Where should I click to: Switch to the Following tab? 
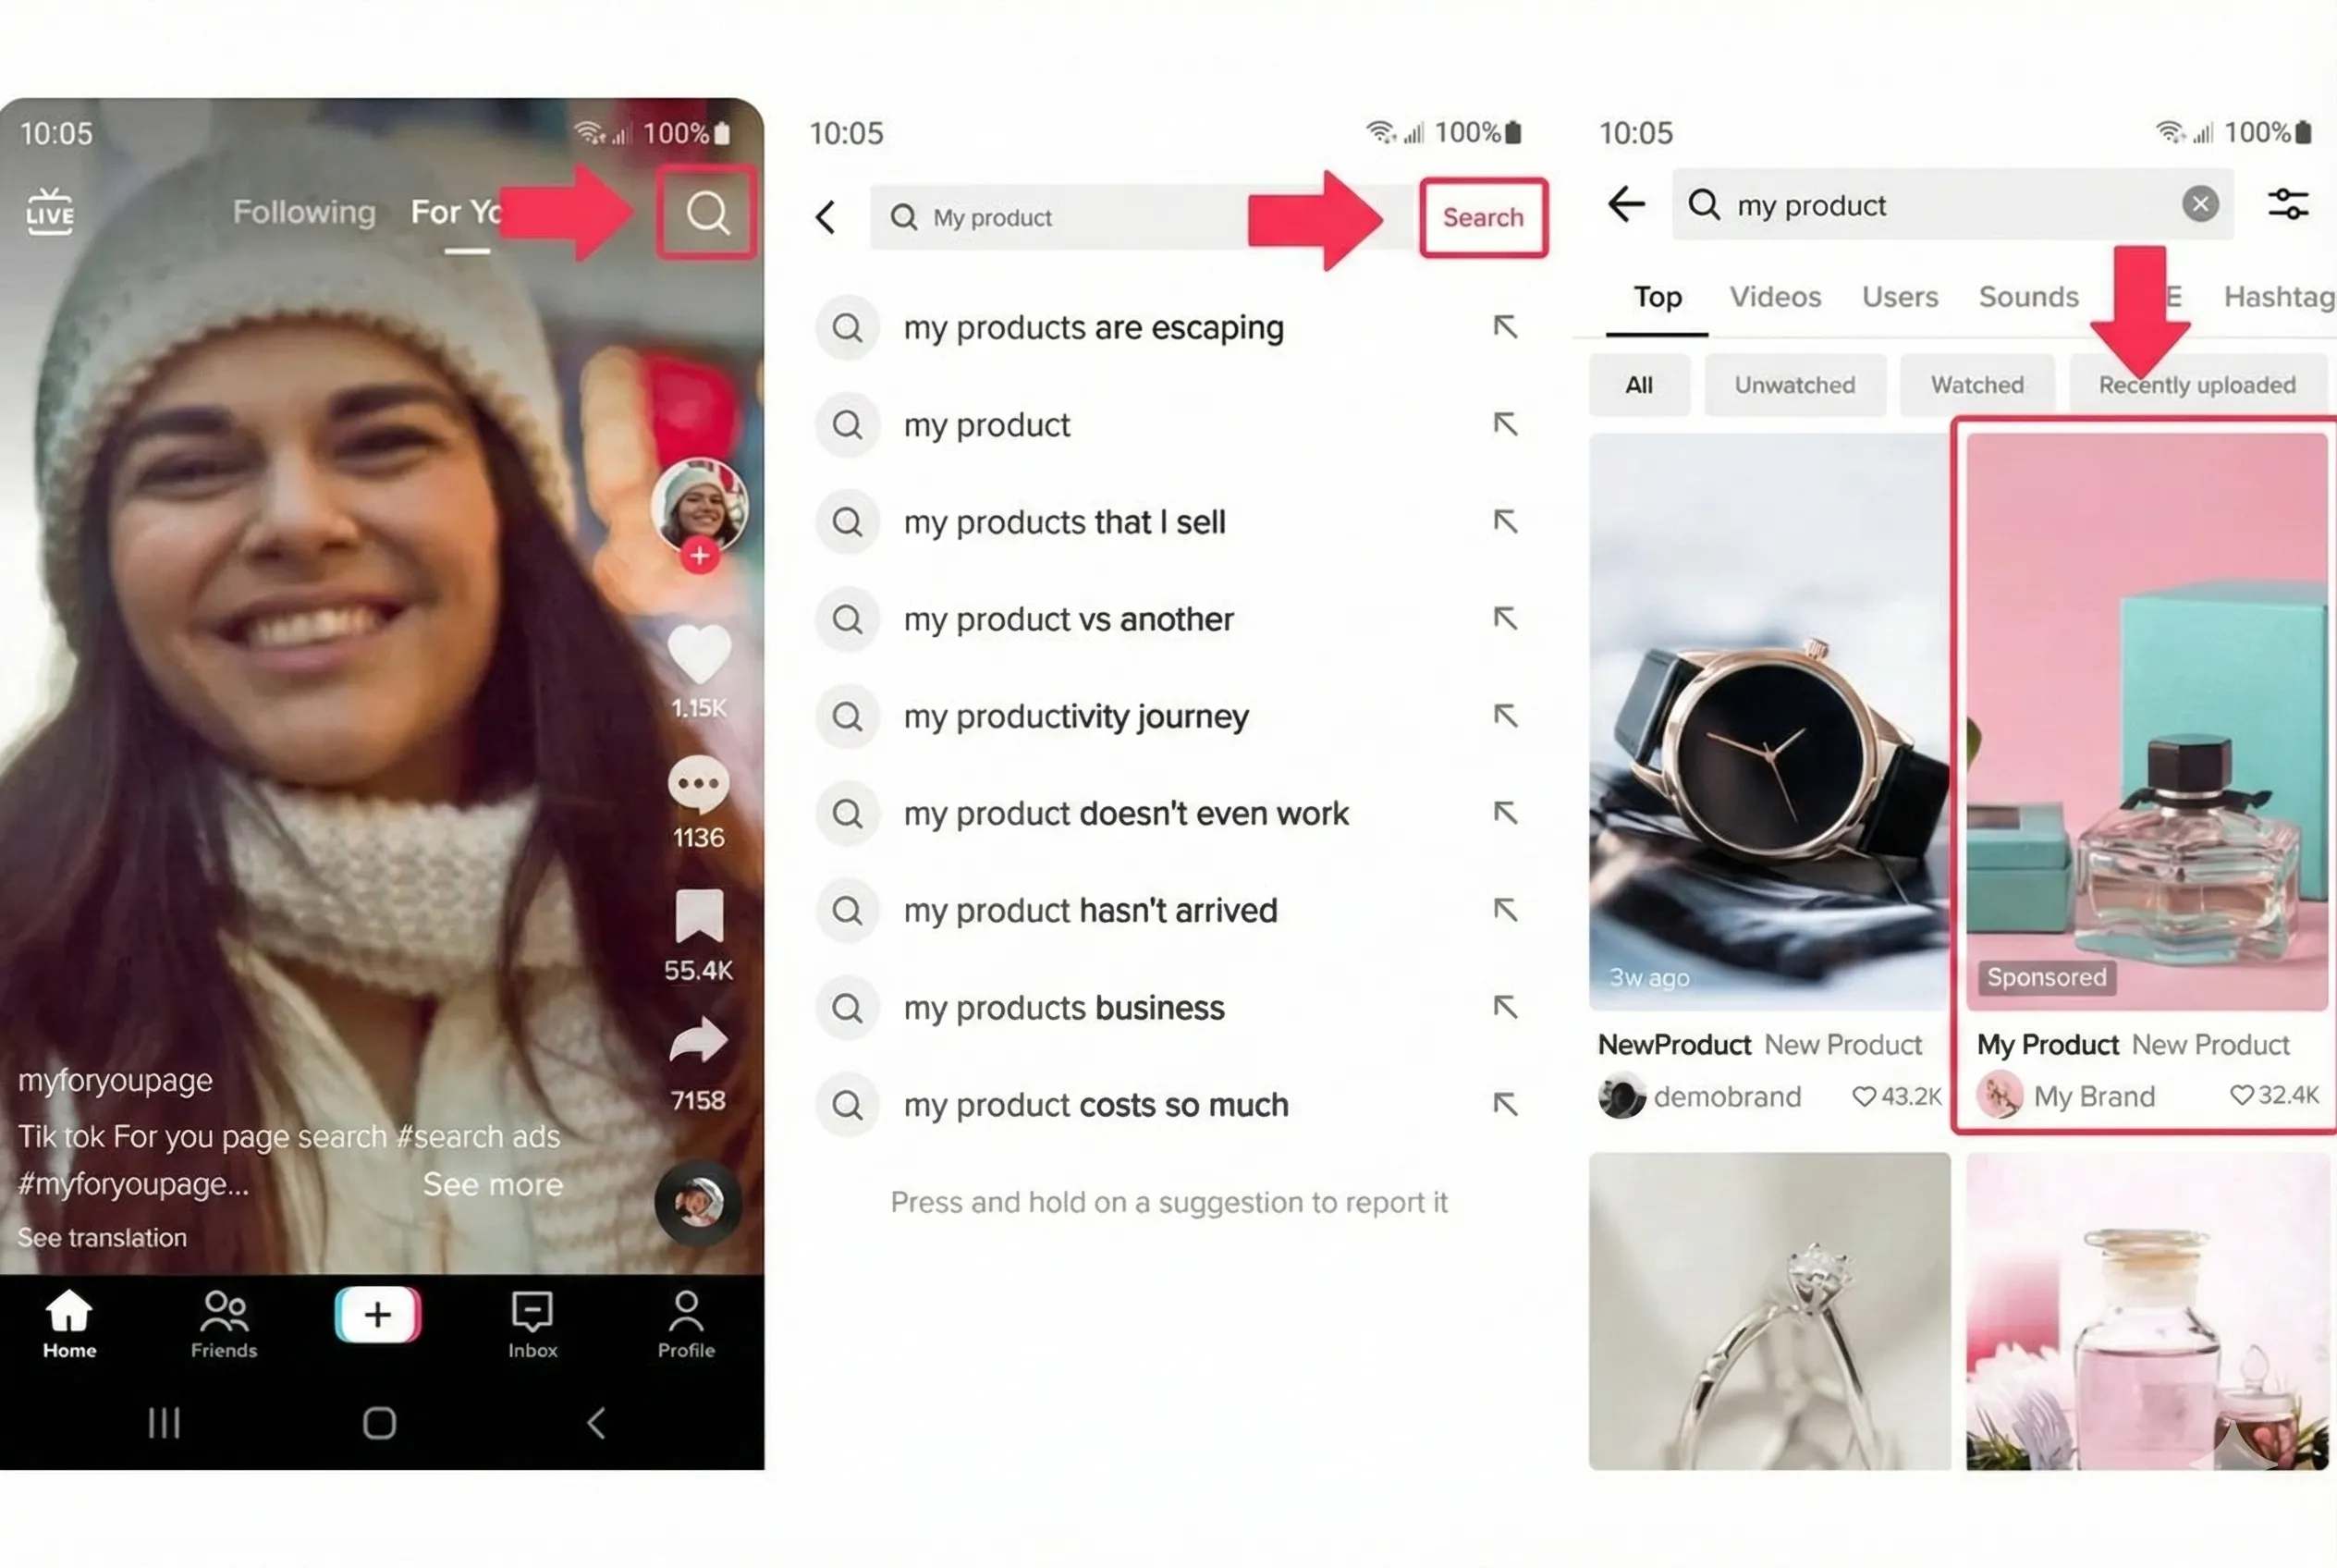point(303,211)
